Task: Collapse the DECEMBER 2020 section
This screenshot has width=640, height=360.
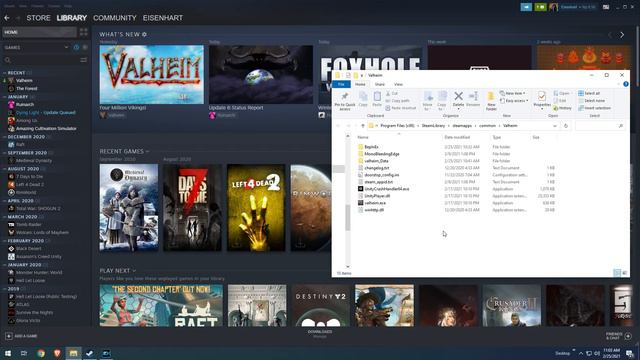Action: click(4, 137)
